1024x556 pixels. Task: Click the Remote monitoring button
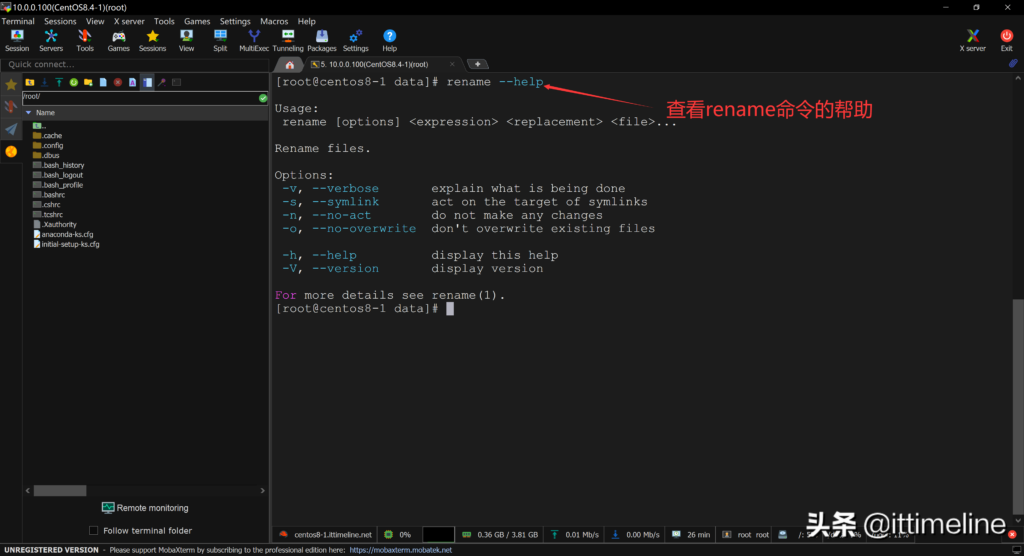(144, 508)
